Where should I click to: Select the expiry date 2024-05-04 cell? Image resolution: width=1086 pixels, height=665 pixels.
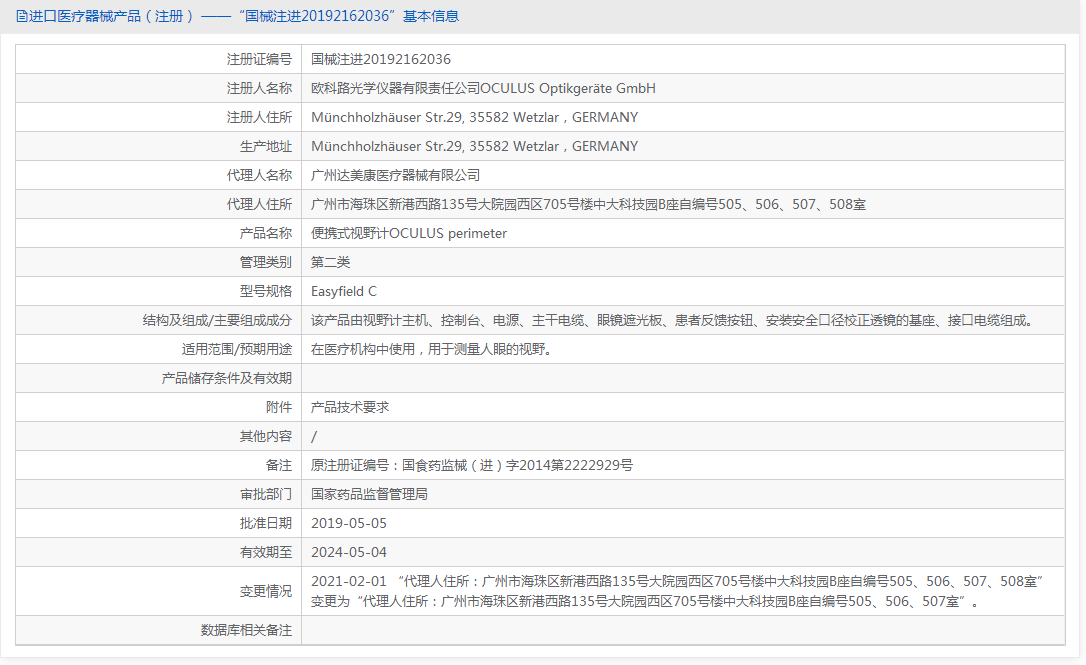click(x=352, y=551)
